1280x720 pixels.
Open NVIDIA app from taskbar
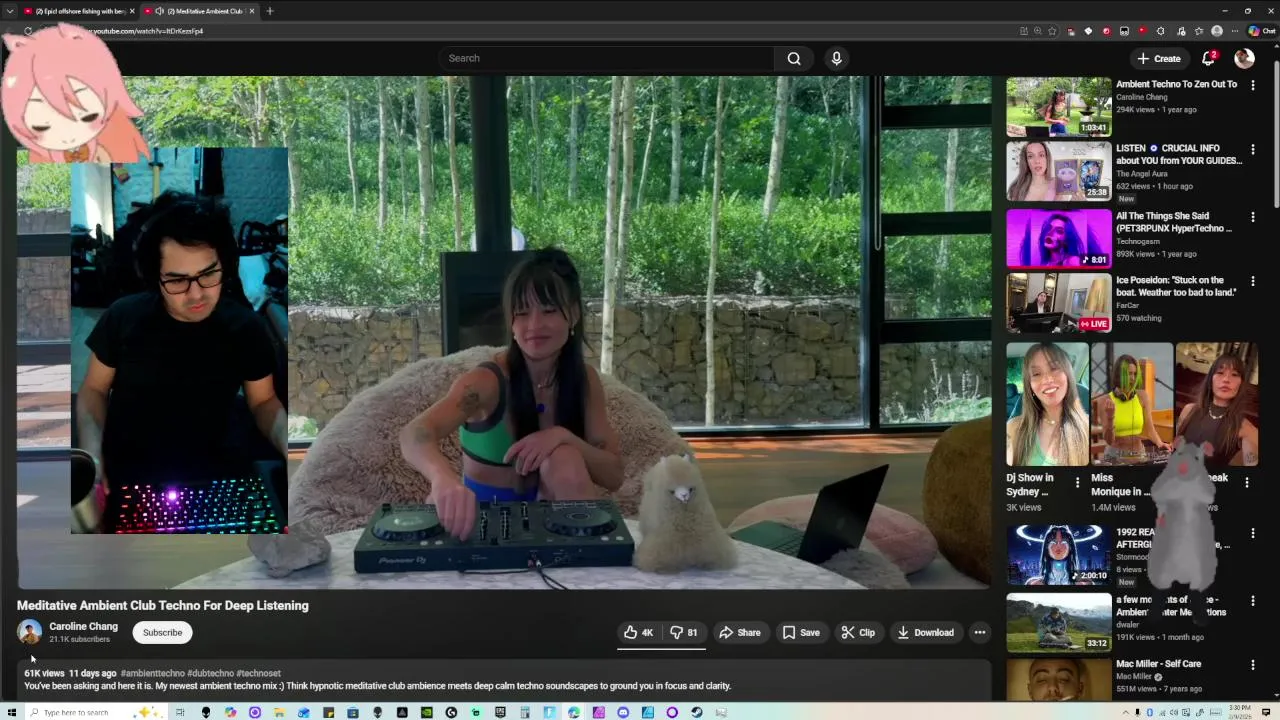click(427, 712)
